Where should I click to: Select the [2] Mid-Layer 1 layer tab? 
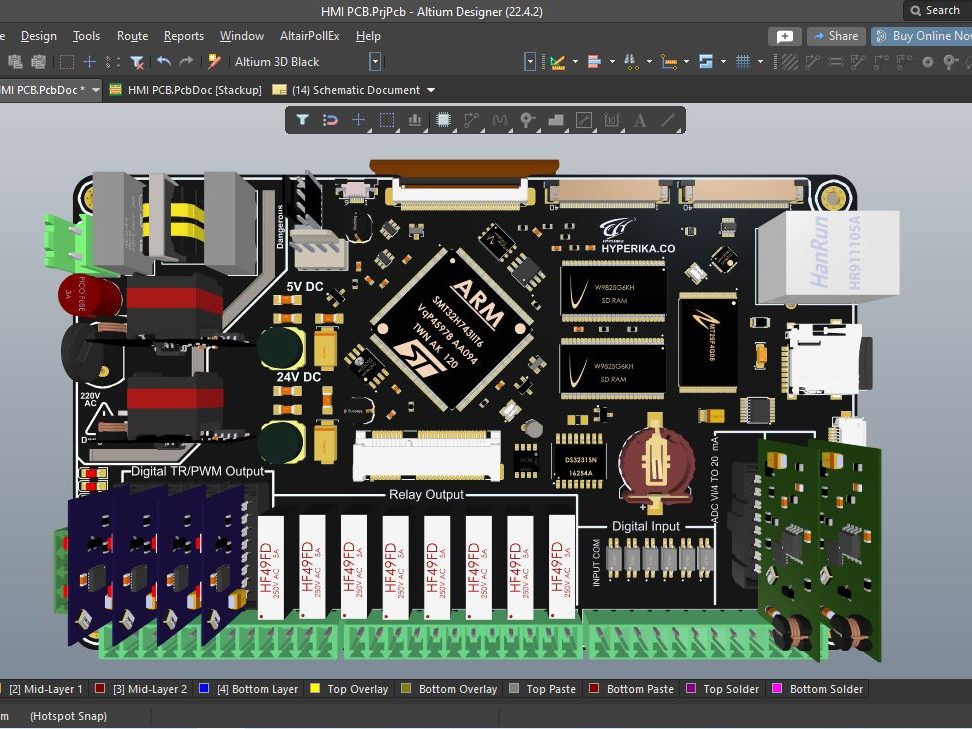[41, 689]
